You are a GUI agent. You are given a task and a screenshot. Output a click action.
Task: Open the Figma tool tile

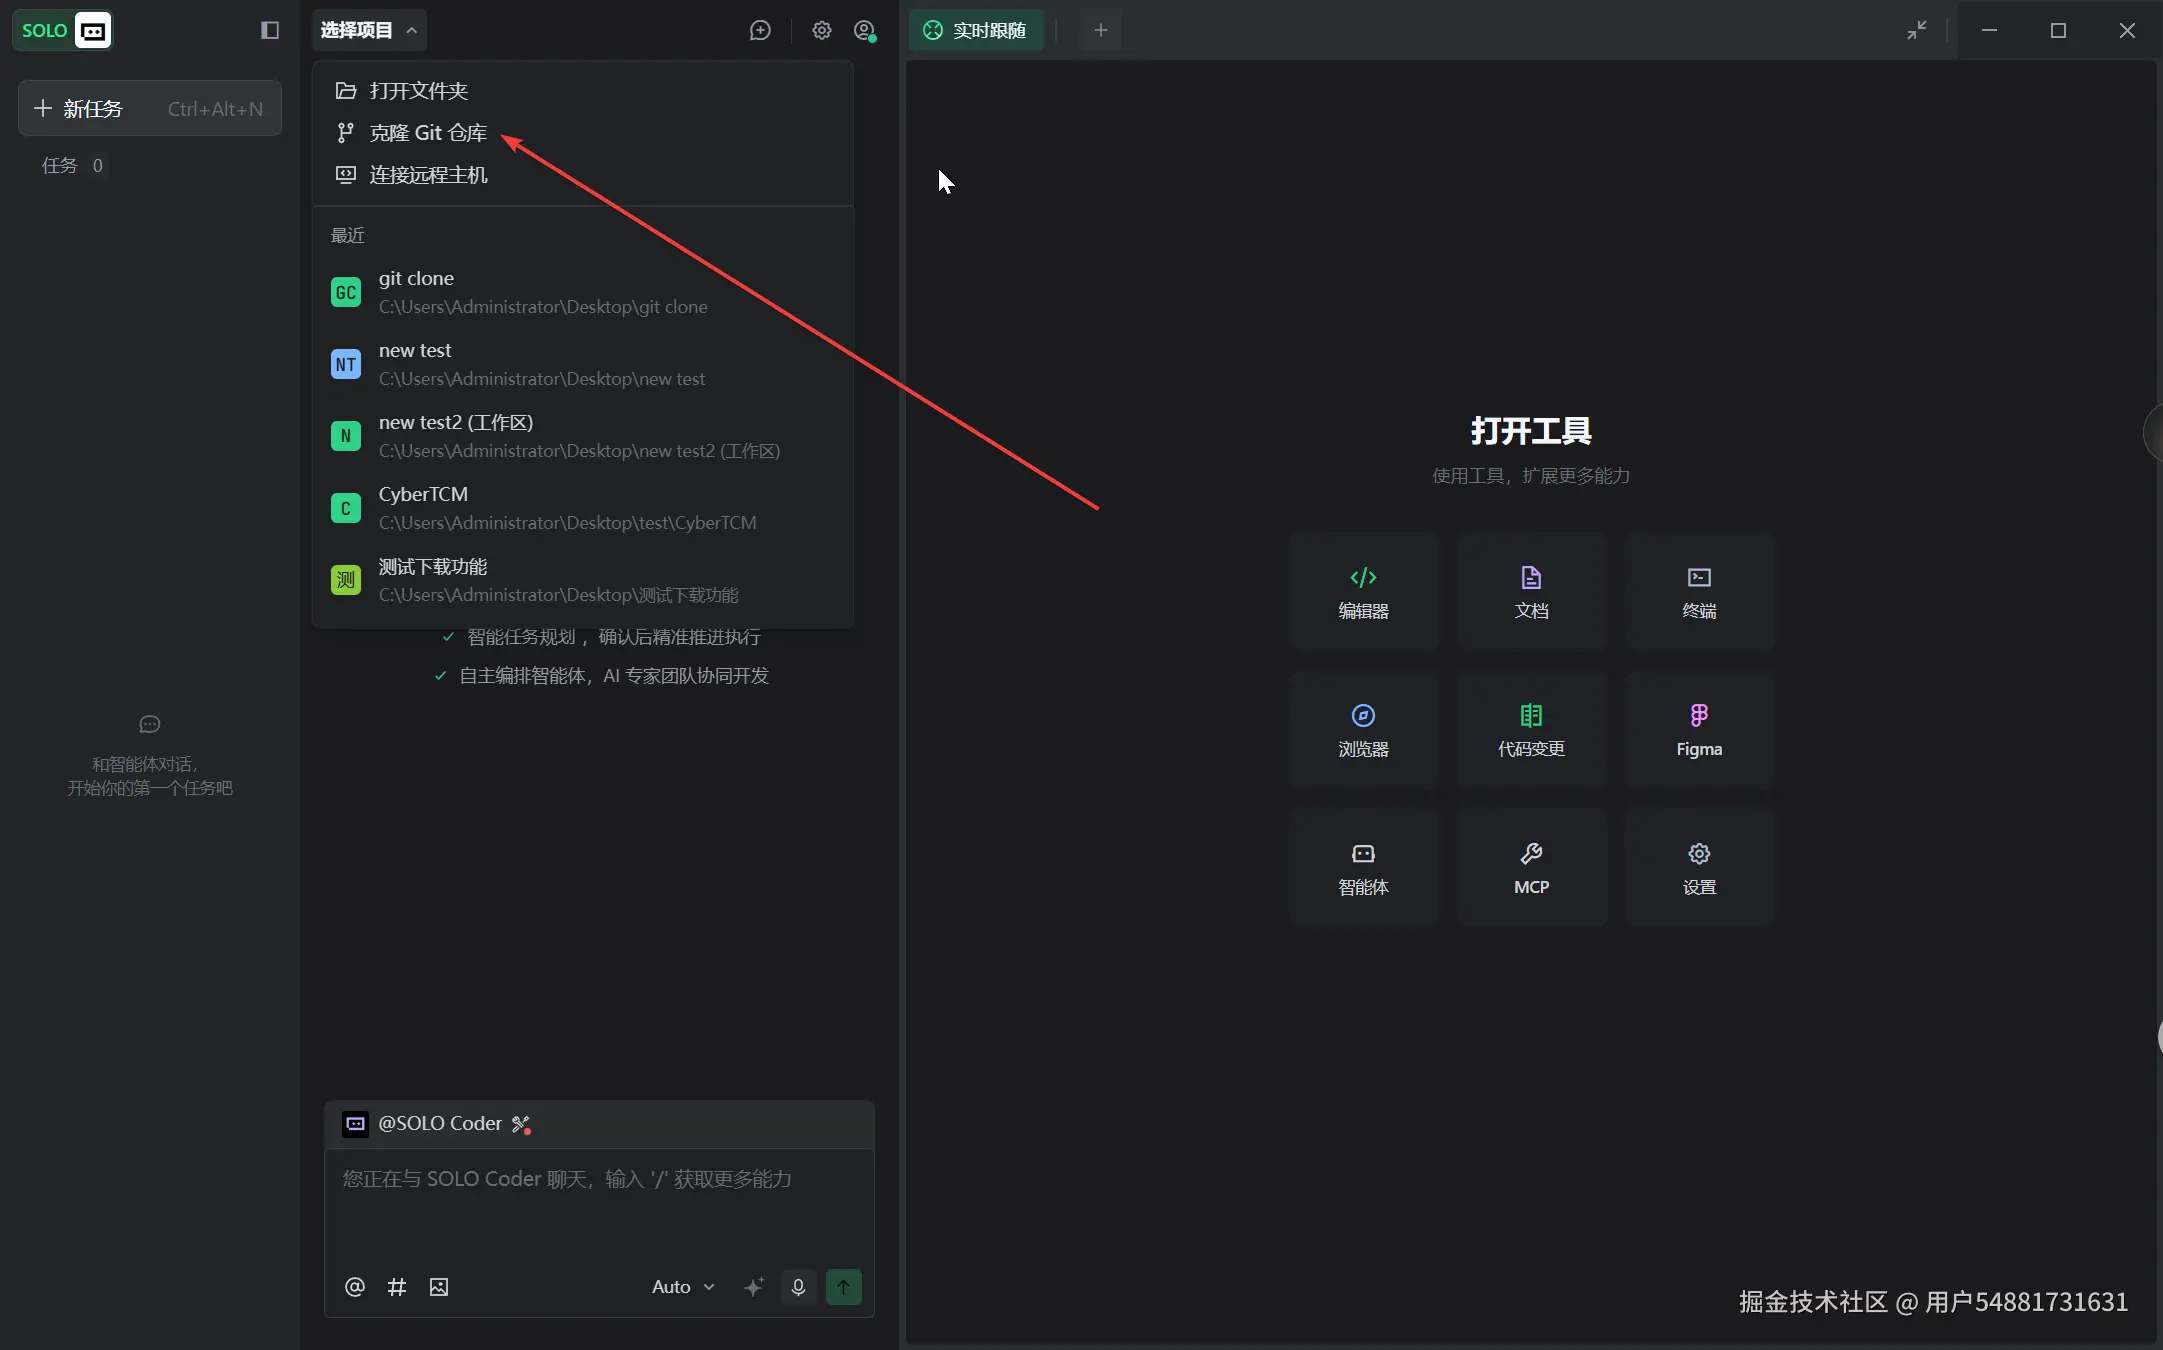coord(1699,730)
